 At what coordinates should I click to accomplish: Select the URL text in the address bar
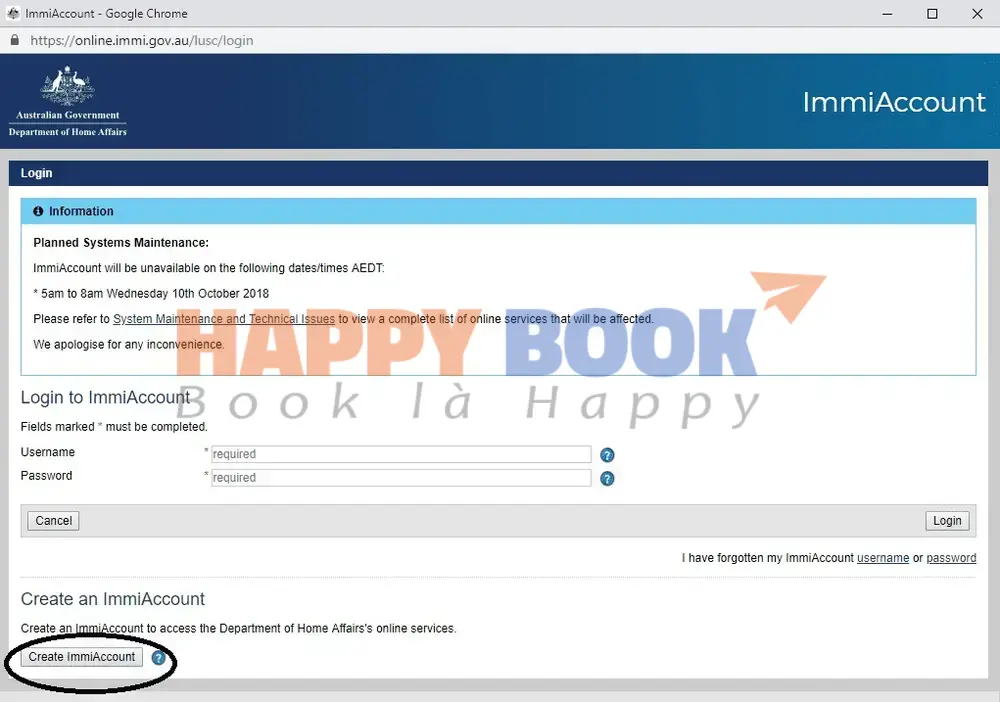(x=141, y=41)
